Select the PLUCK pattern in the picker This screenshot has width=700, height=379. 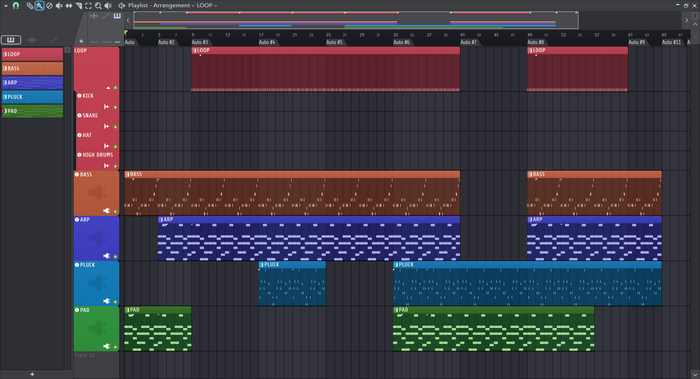[32, 97]
